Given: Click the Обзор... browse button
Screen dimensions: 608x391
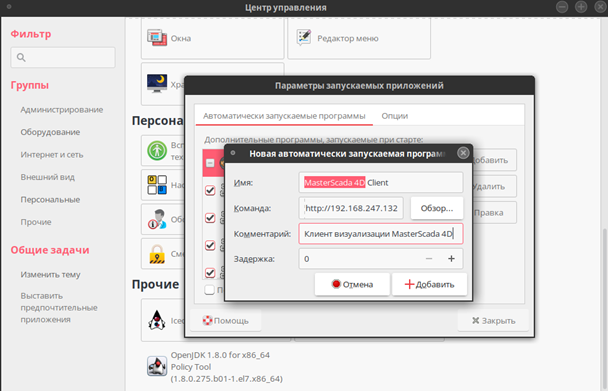Looking at the screenshot, I should click(437, 208).
